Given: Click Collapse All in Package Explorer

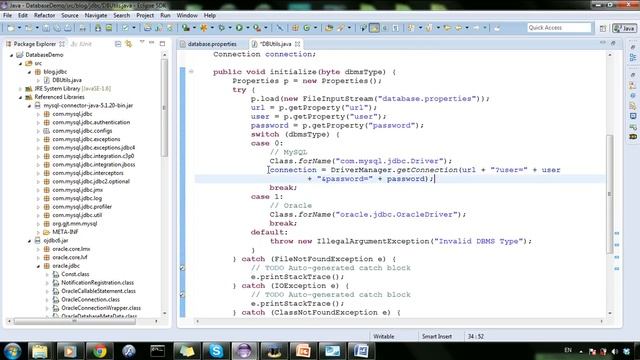Looking at the screenshot, I should [118, 44].
